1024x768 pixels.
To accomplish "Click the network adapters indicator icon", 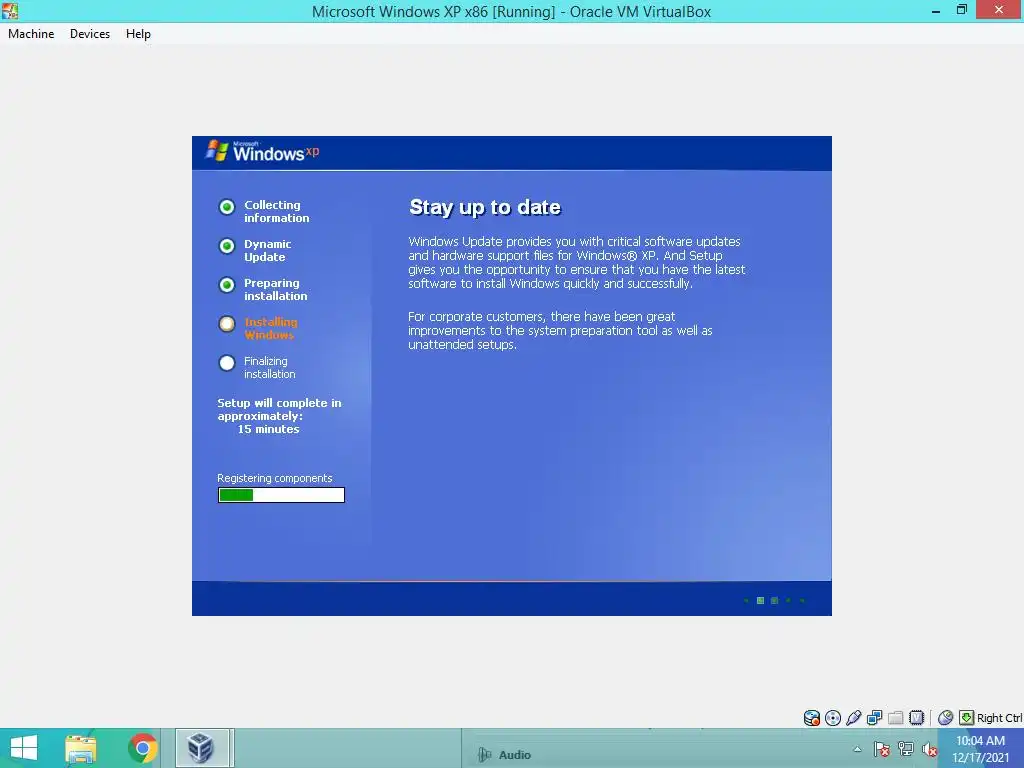I will [874, 718].
